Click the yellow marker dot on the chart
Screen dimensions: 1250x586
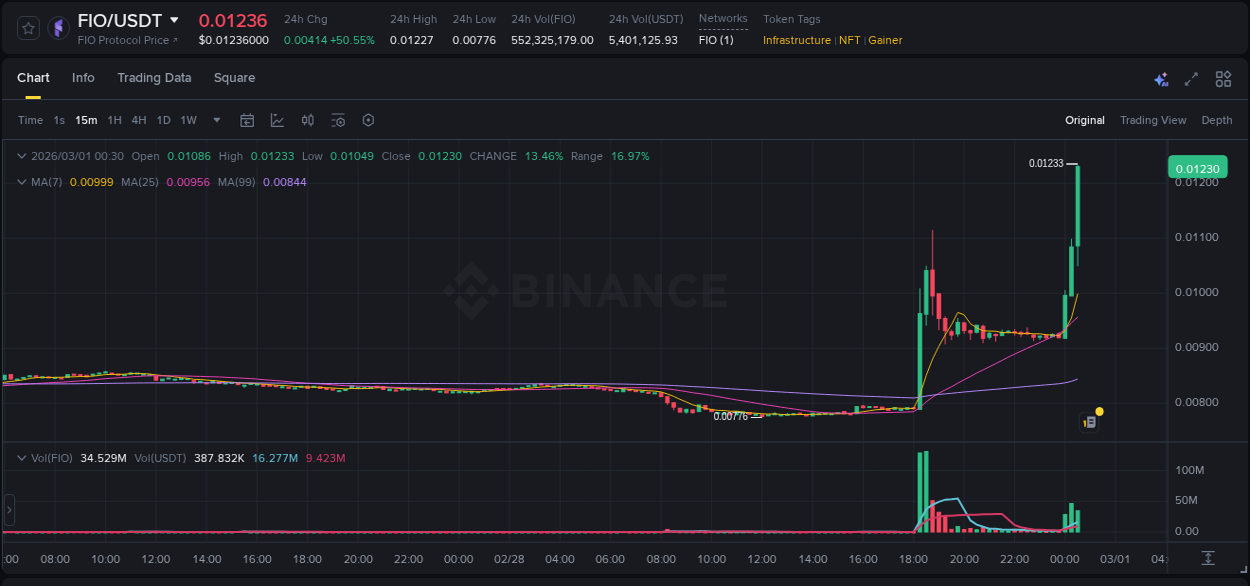pos(1099,411)
